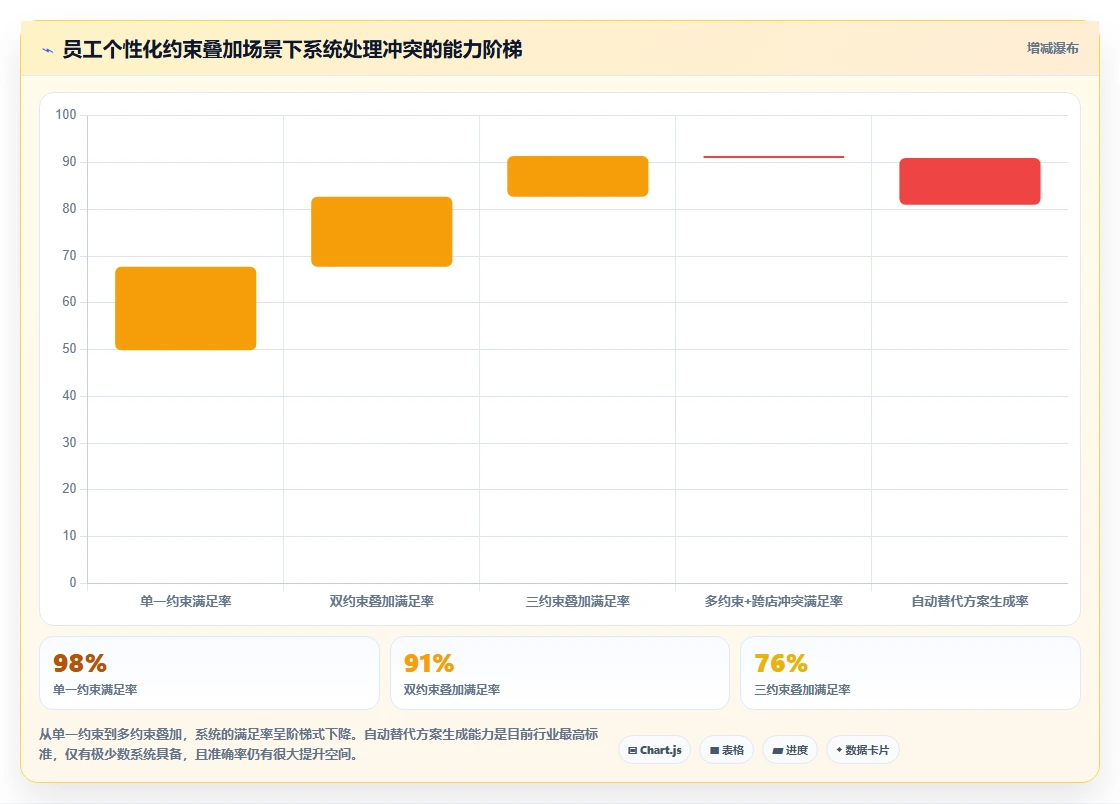Click the y-axis value 0
1120x804 pixels.
pyautogui.click(x=73, y=582)
